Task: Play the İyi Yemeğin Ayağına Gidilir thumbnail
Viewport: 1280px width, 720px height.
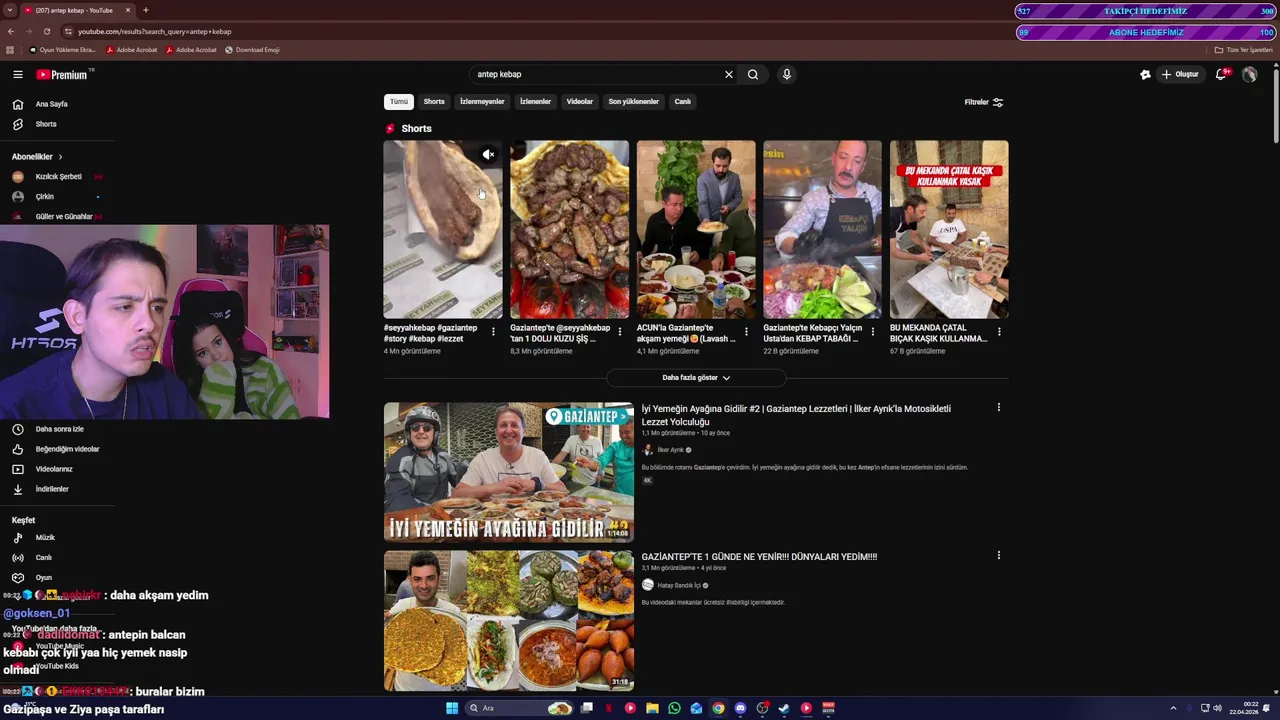Action: click(x=509, y=472)
